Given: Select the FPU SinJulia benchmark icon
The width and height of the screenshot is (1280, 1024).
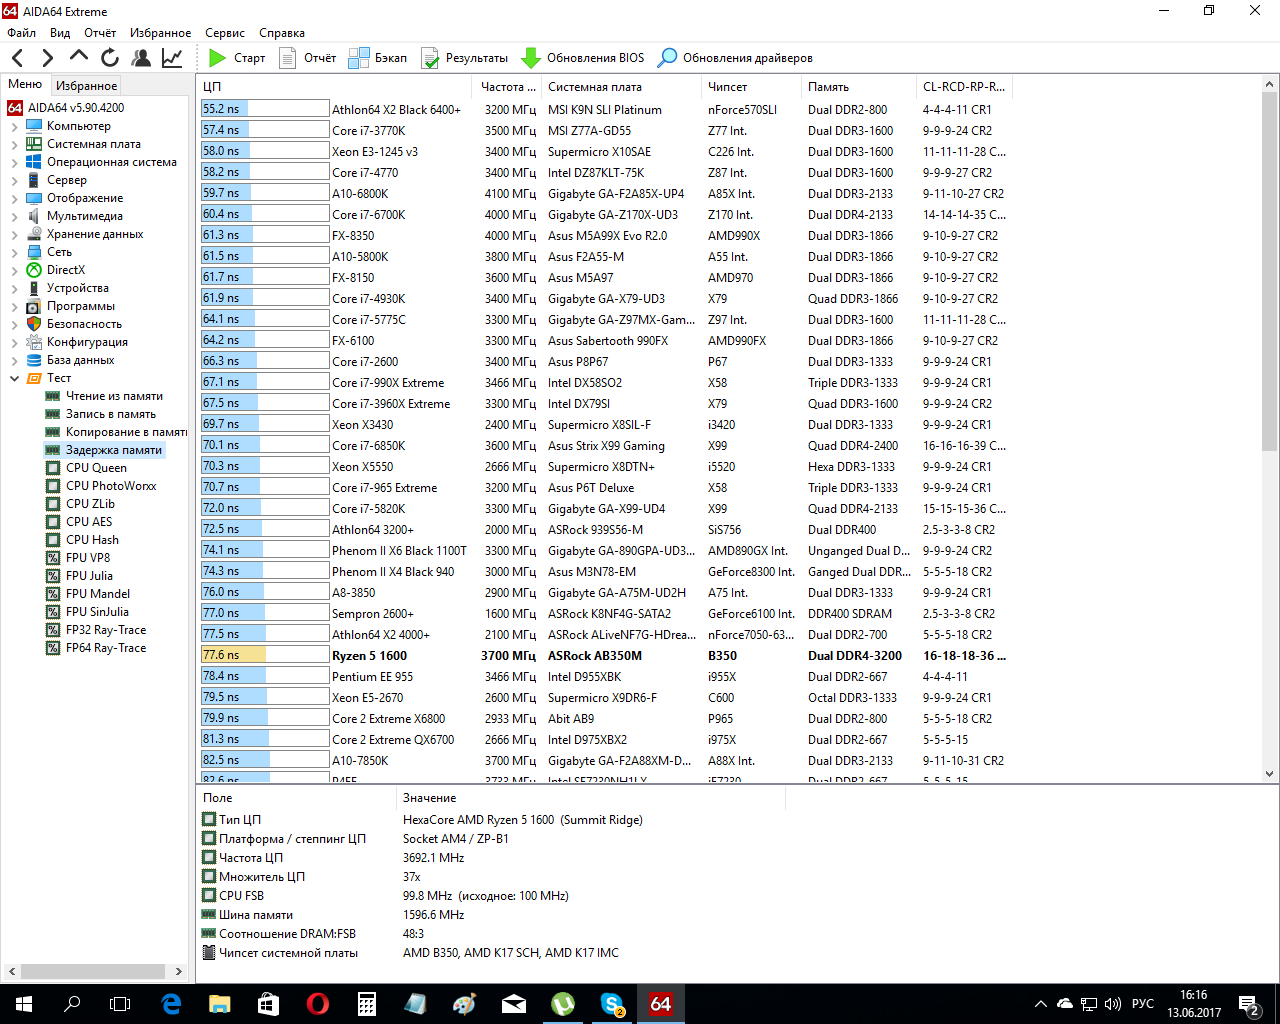Looking at the screenshot, I should coord(53,612).
